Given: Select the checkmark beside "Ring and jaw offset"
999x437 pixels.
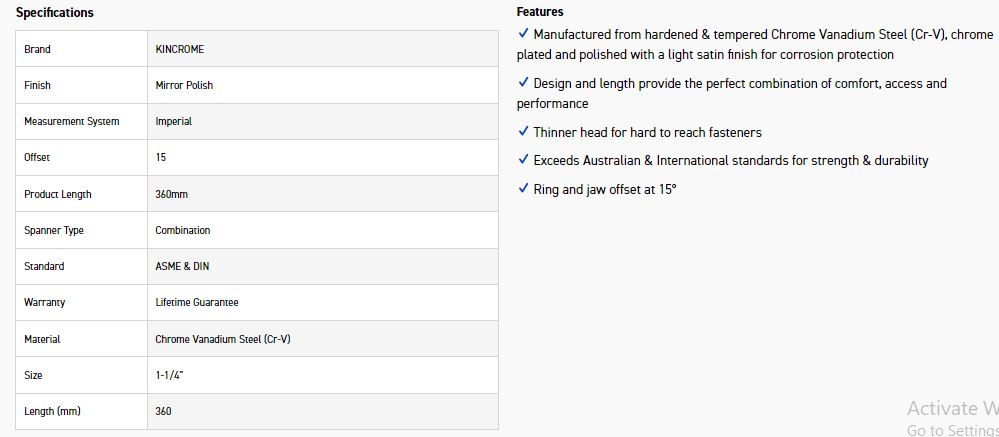Looking at the screenshot, I should coord(523,188).
